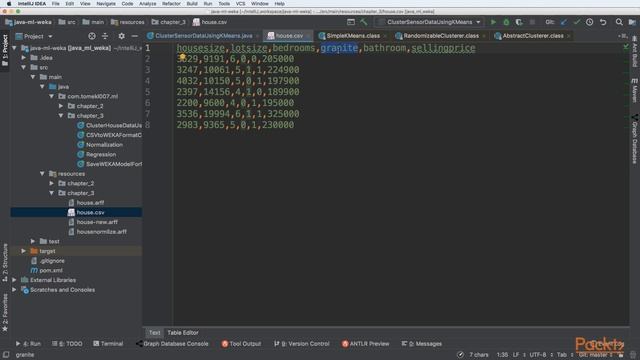
Task: Open the Navigate menu
Action: [106, 4]
